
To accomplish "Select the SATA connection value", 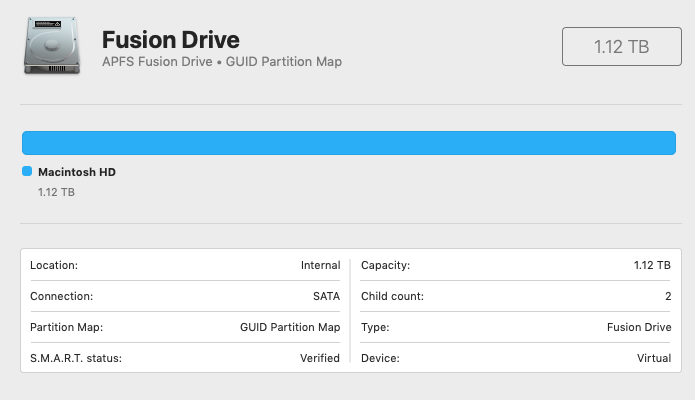I will pyautogui.click(x=326, y=296).
